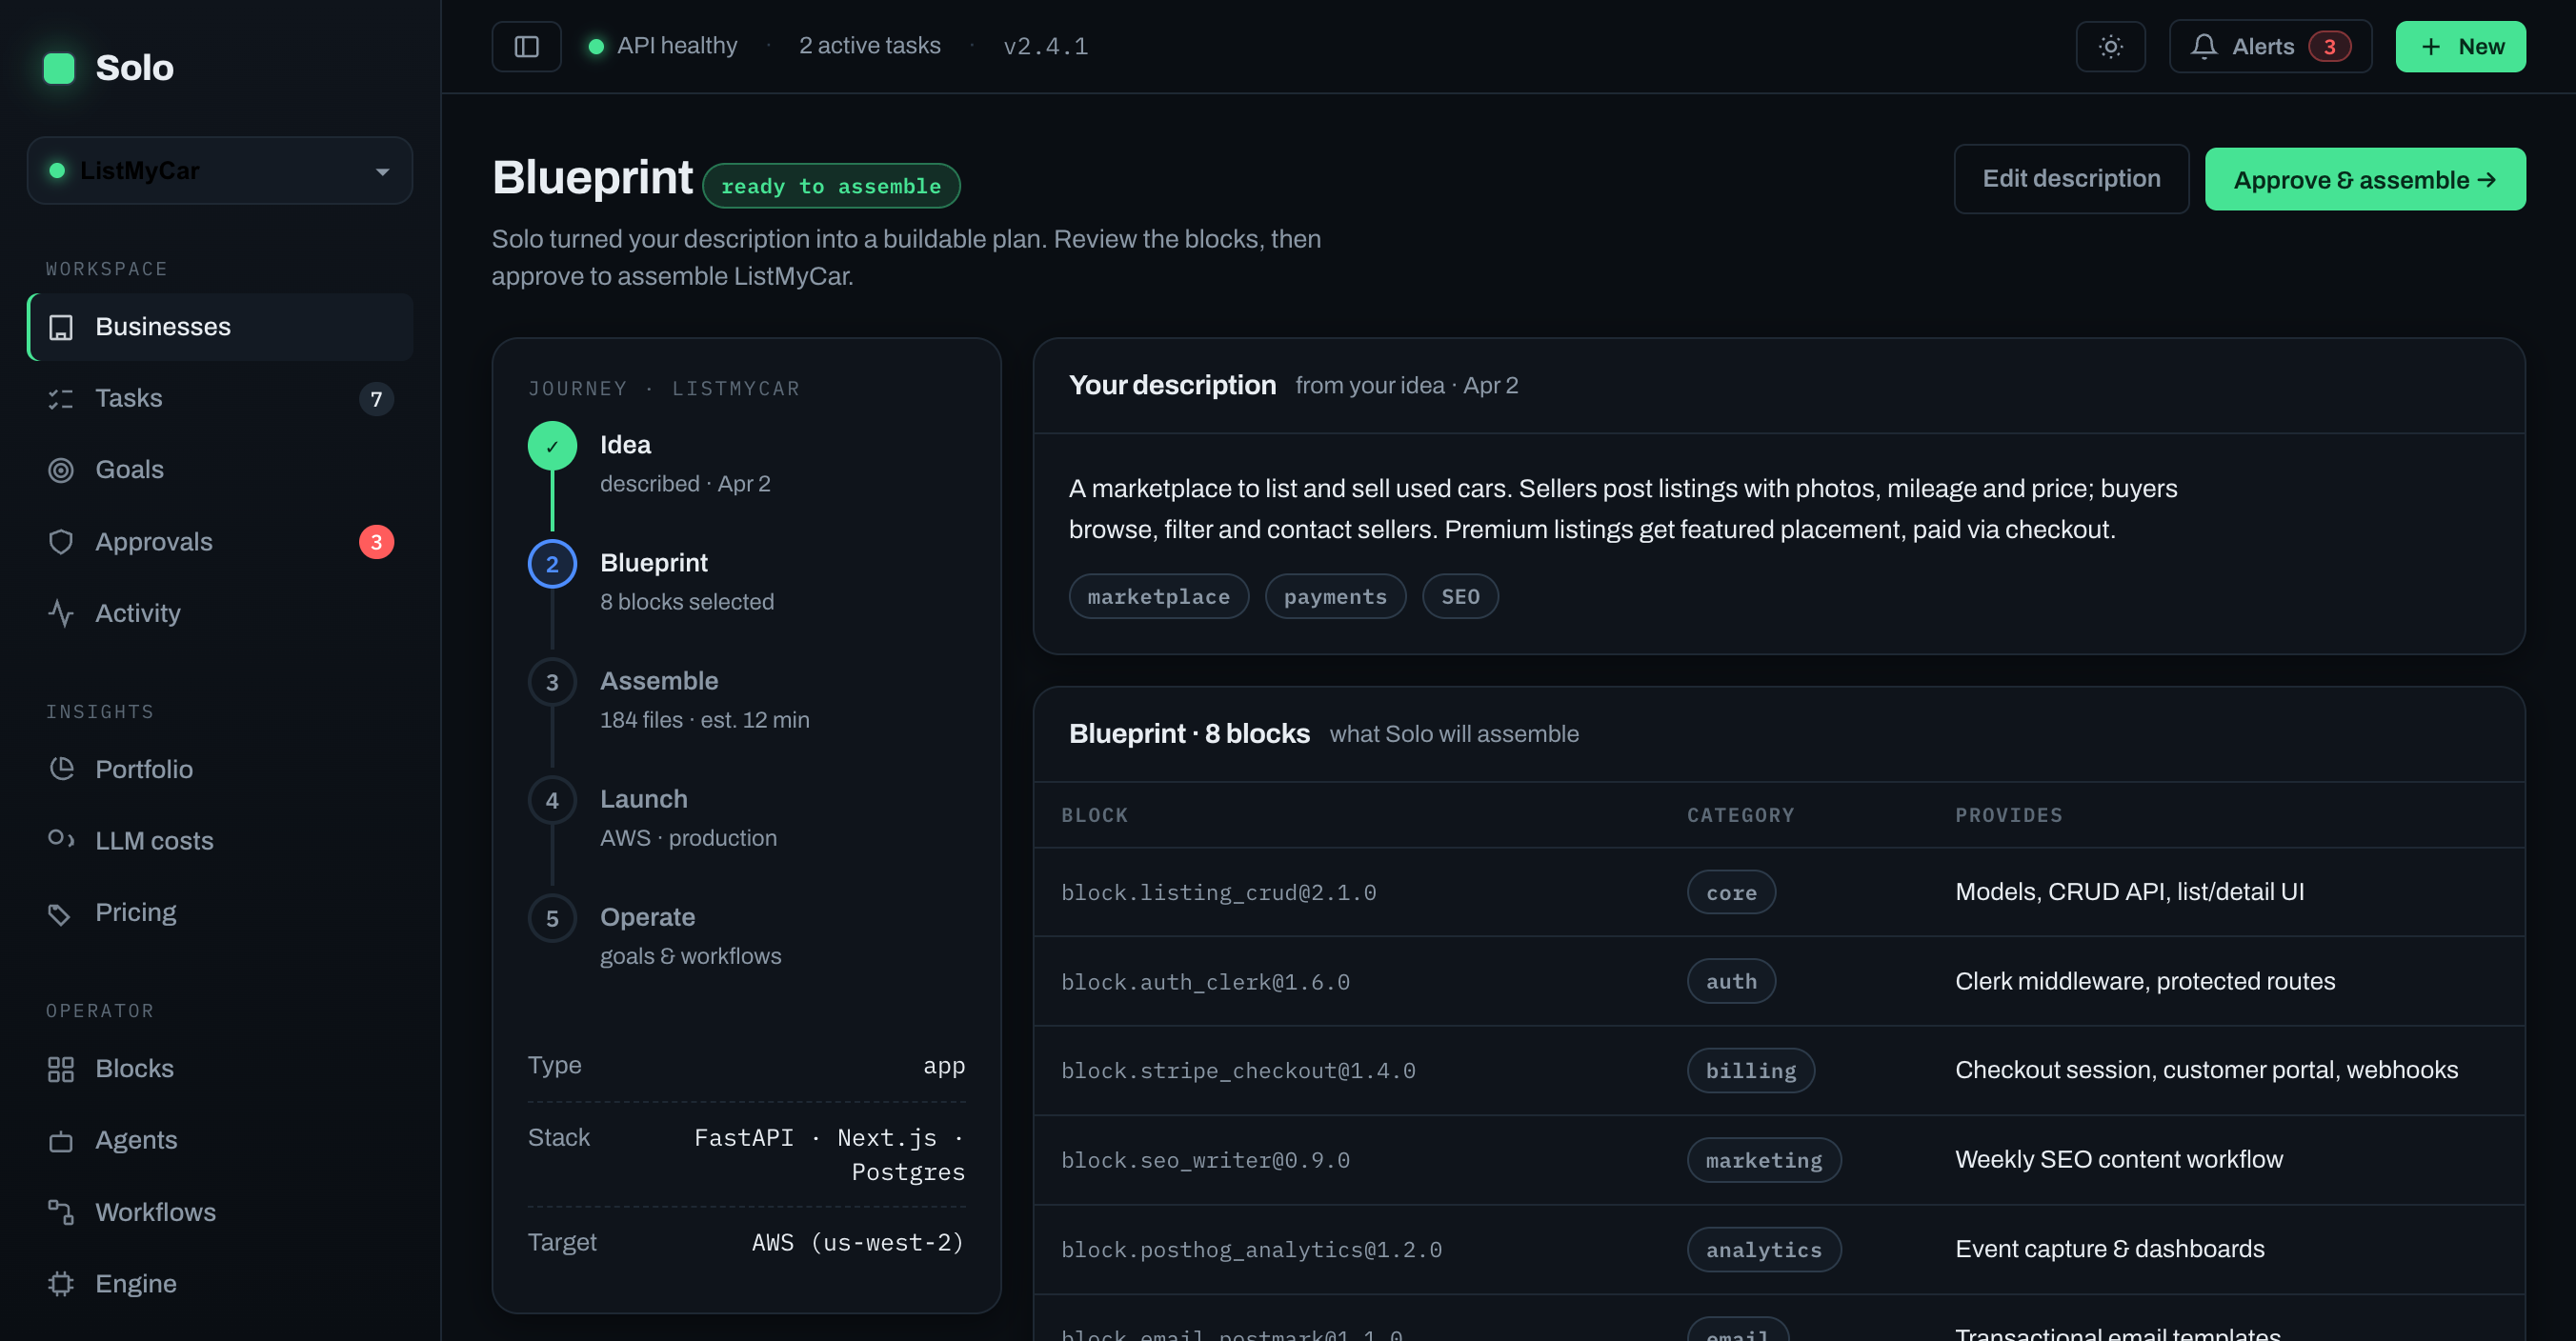Click the SEO tag

click(1460, 597)
